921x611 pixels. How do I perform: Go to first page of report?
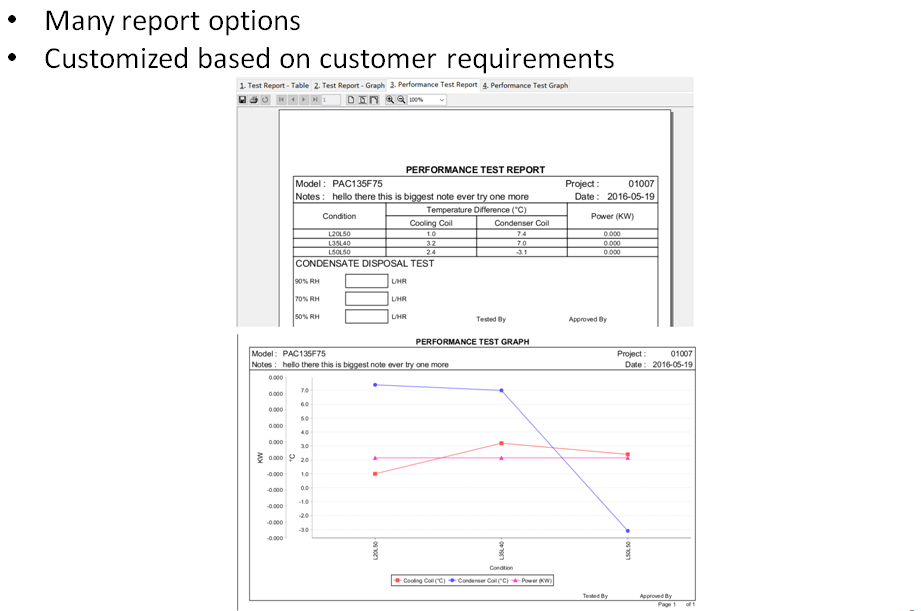click(282, 100)
